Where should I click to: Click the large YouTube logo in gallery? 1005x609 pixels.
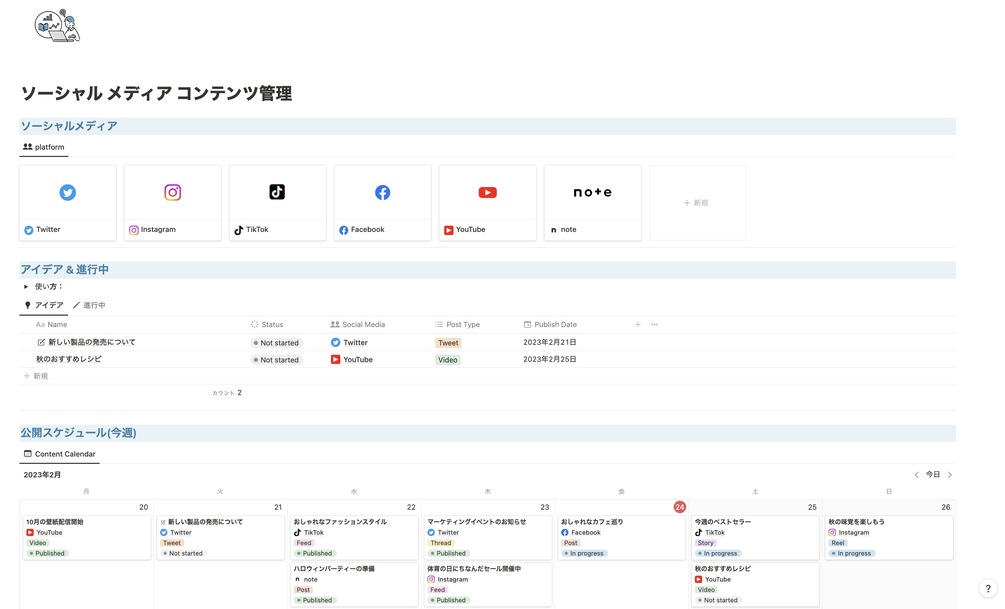[488, 192]
